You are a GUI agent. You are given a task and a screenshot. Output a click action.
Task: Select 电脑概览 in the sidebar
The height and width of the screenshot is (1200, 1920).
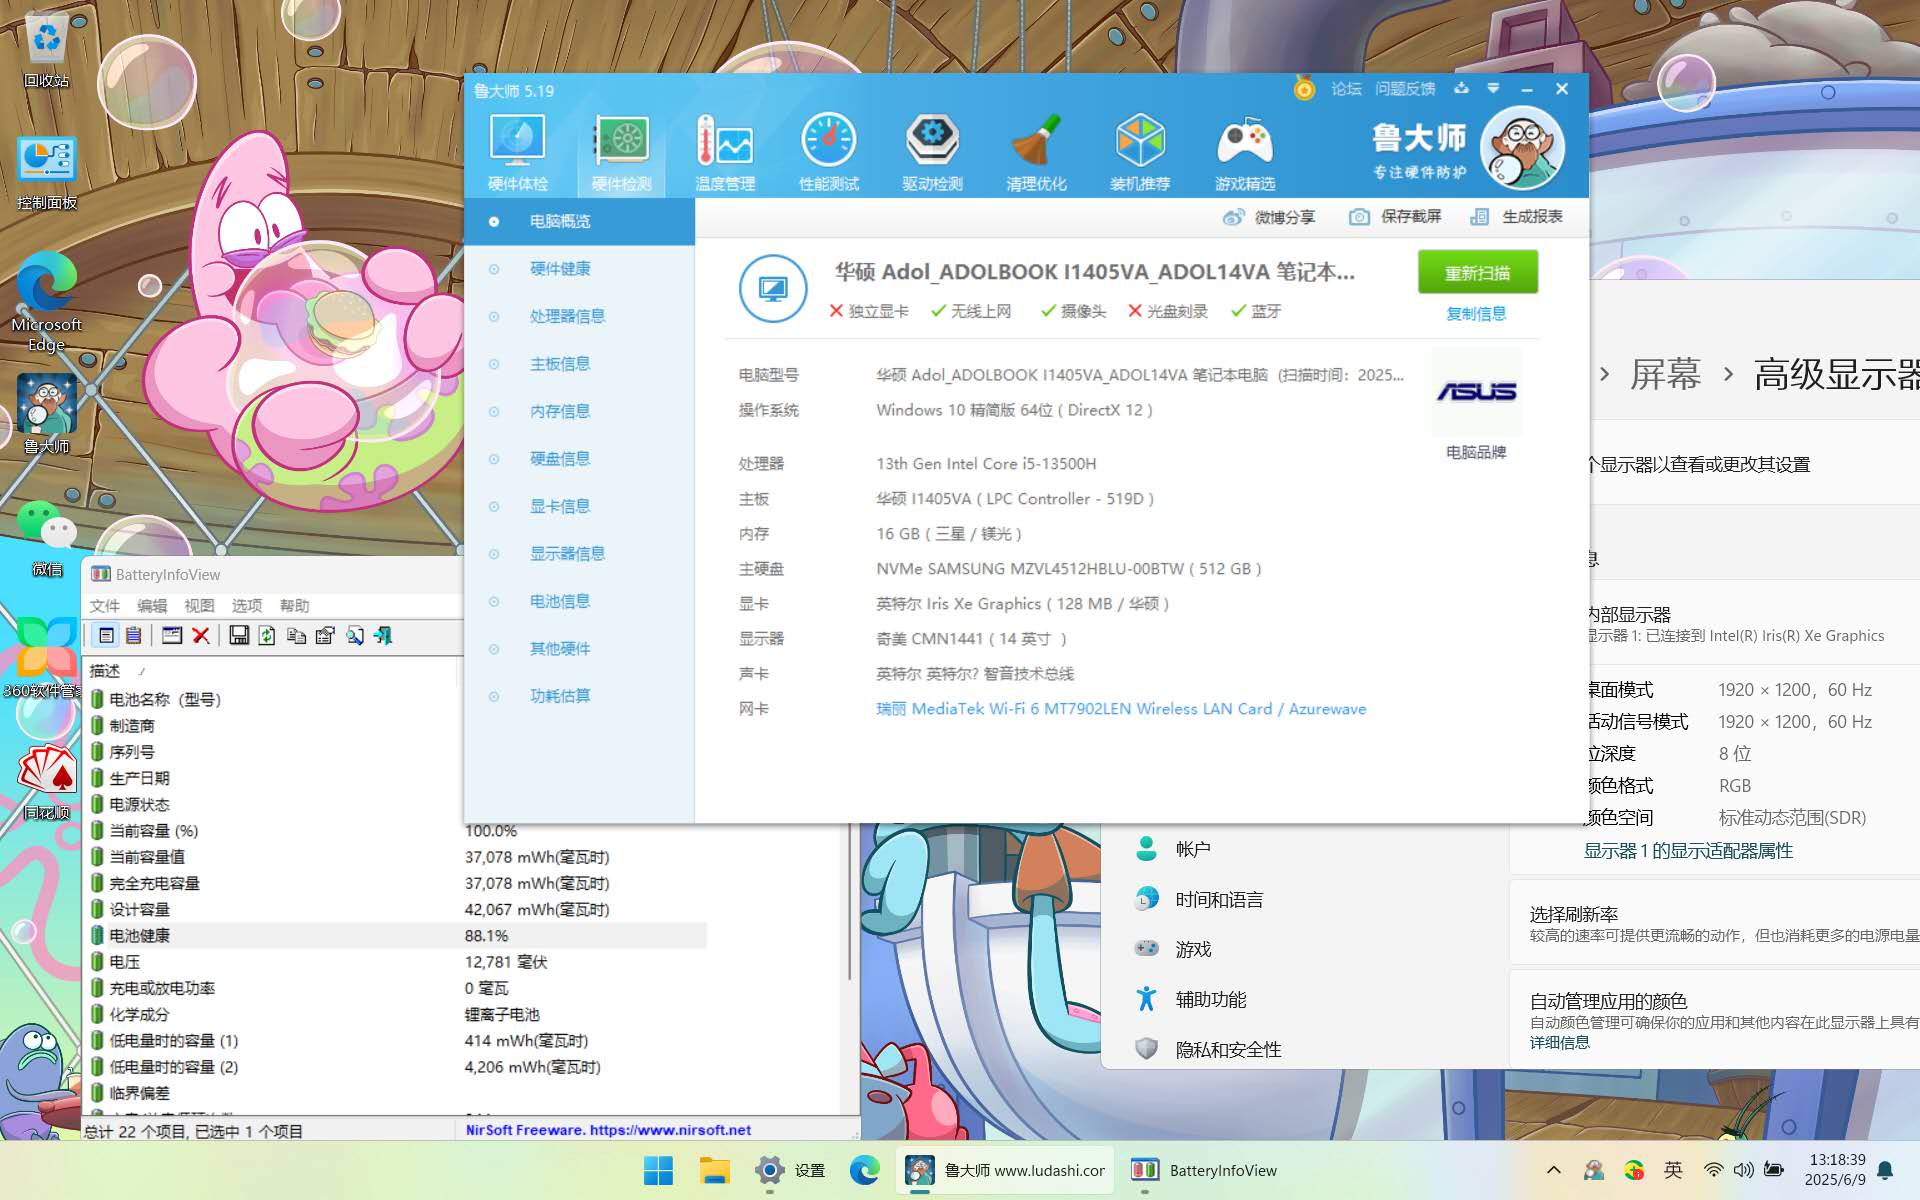(x=579, y=221)
